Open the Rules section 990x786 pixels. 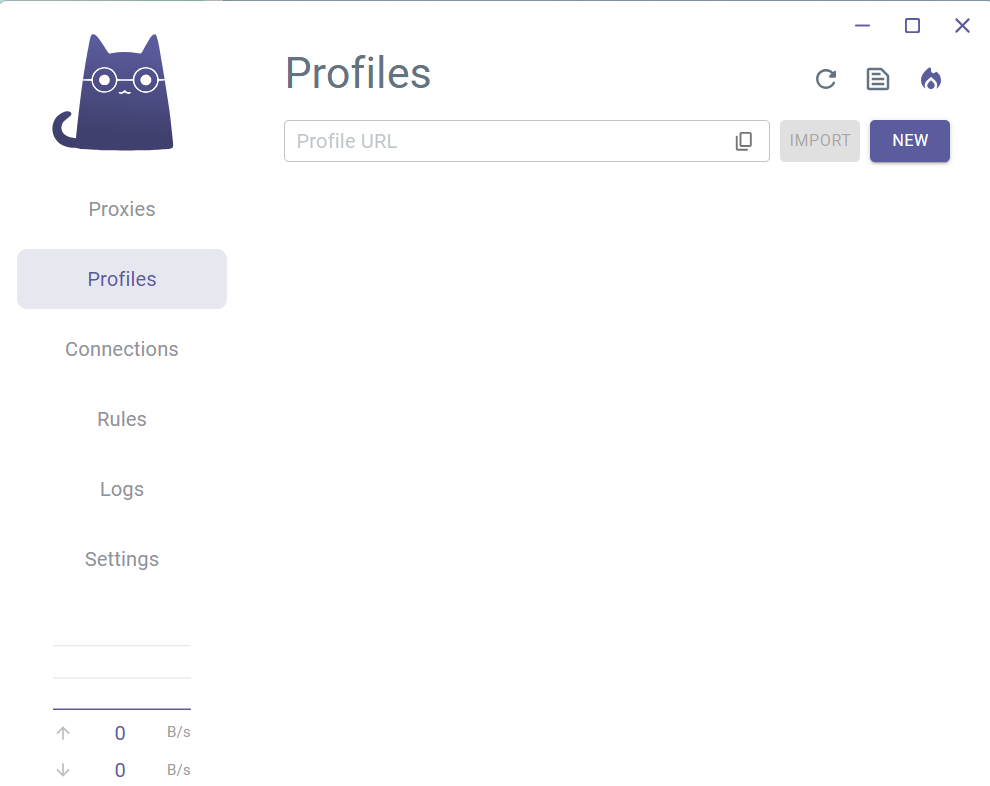pos(122,419)
